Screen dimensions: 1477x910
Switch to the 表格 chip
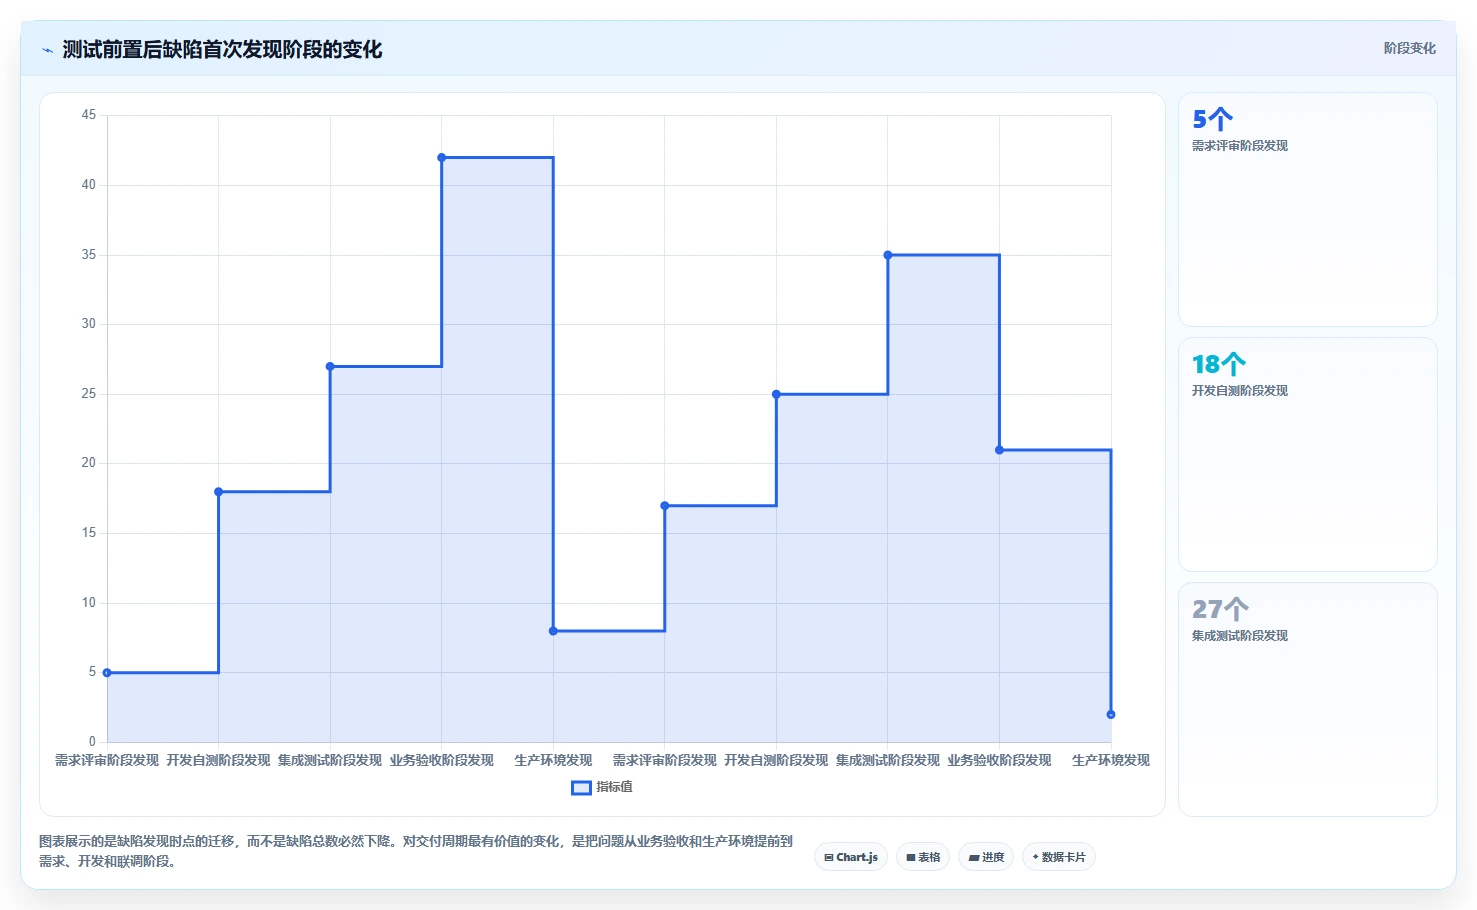coord(923,857)
